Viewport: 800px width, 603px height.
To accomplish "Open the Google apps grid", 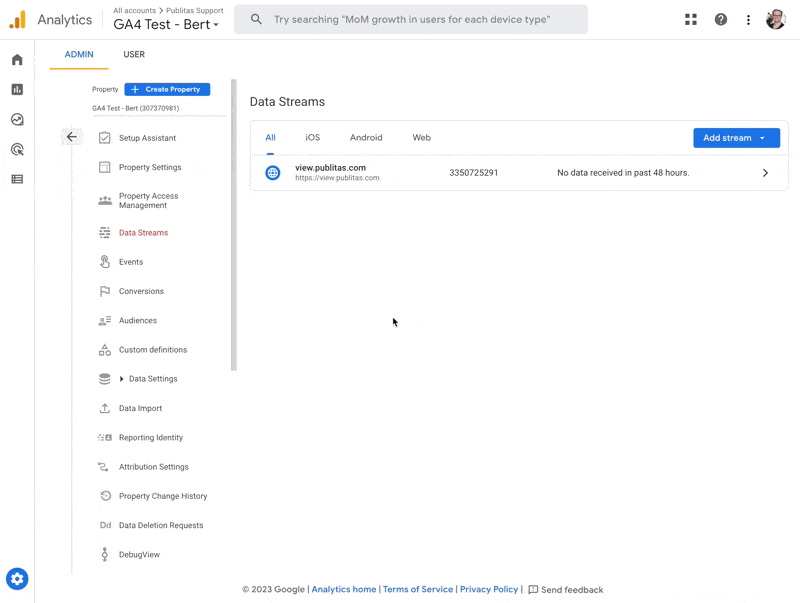I will (691, 19).
